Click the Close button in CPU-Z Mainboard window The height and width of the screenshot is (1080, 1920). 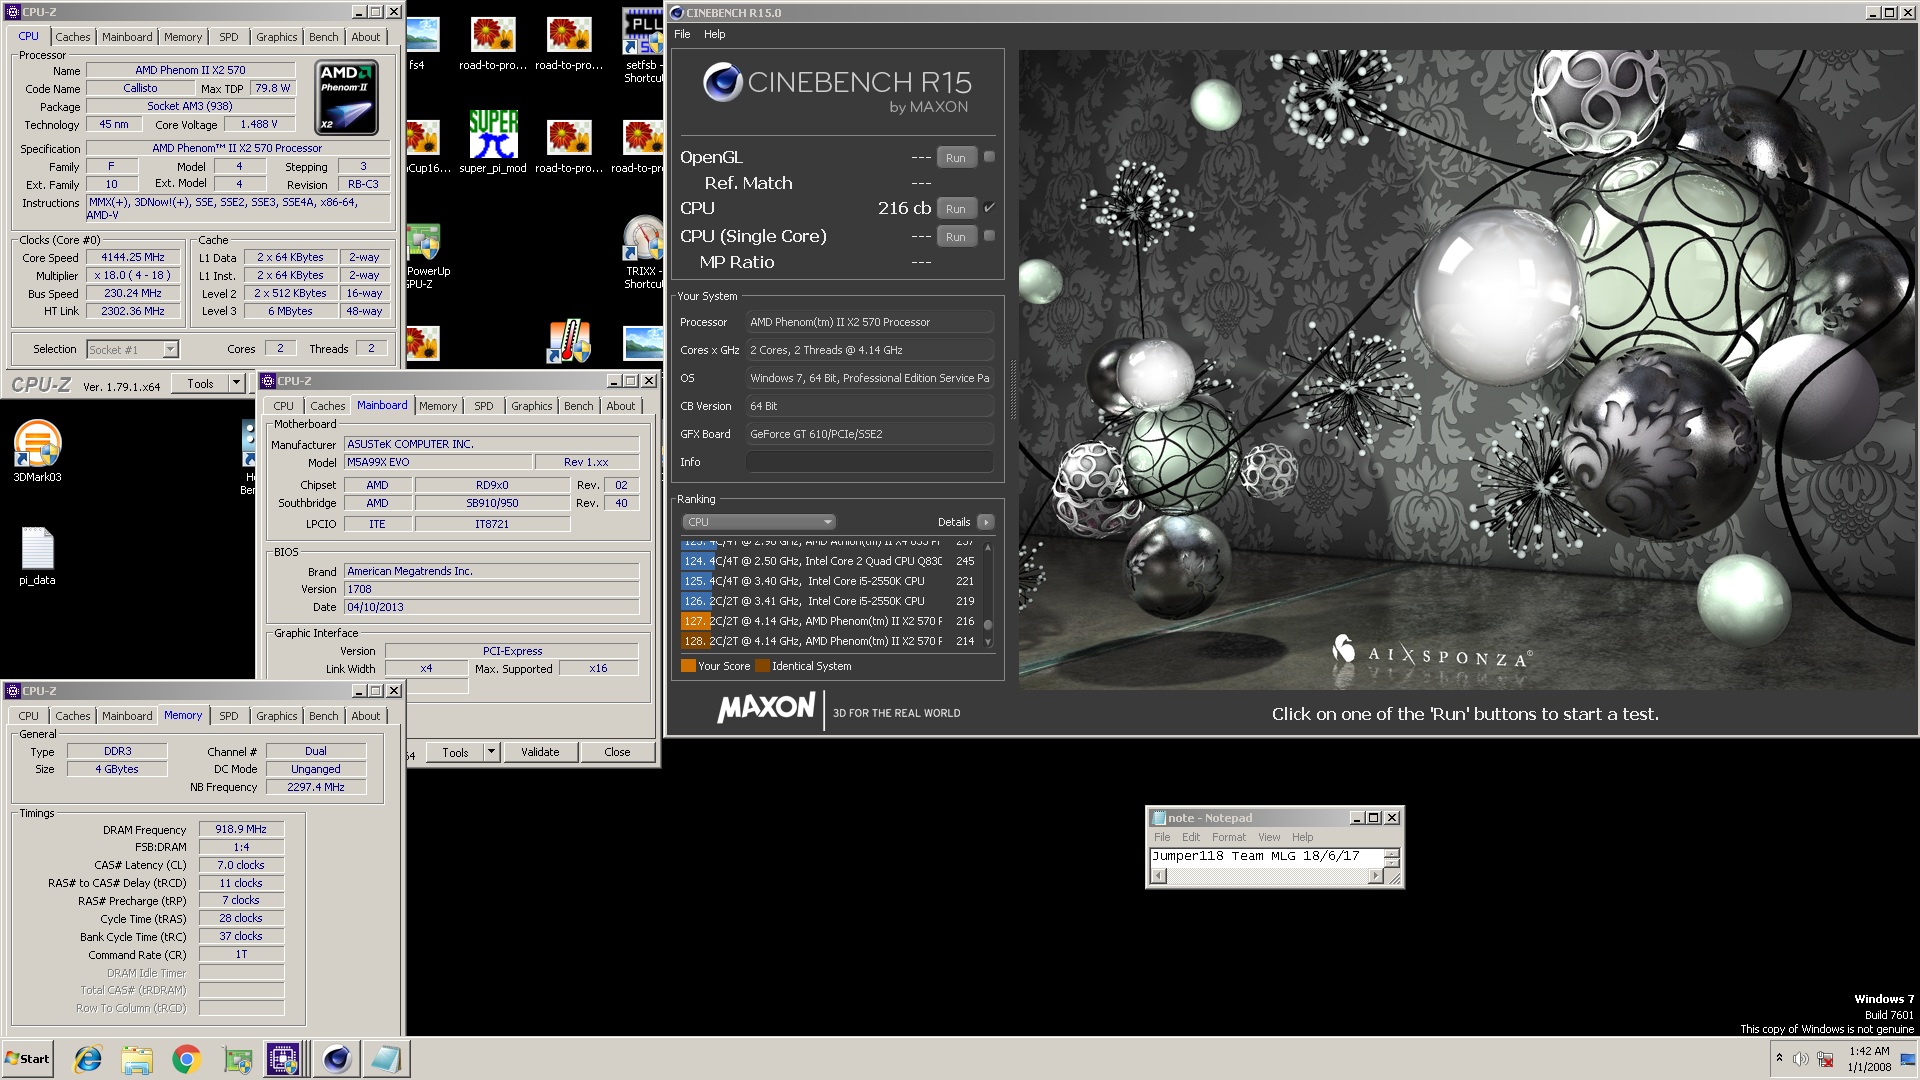617,752
